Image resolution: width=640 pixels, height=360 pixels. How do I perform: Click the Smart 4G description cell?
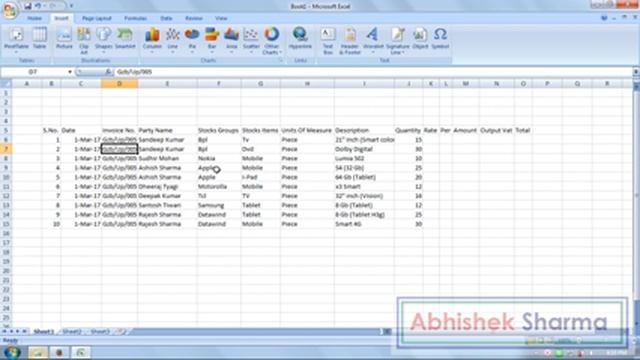coord(364,224)
